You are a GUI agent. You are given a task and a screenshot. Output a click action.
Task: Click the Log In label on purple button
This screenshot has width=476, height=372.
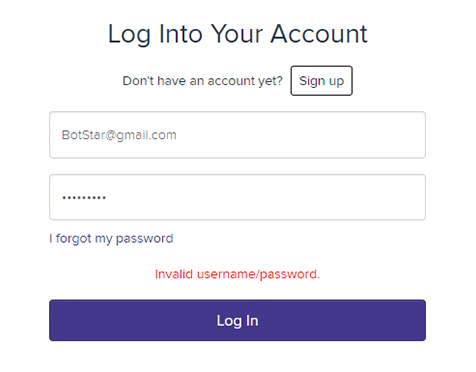click(x=237, y=321)
